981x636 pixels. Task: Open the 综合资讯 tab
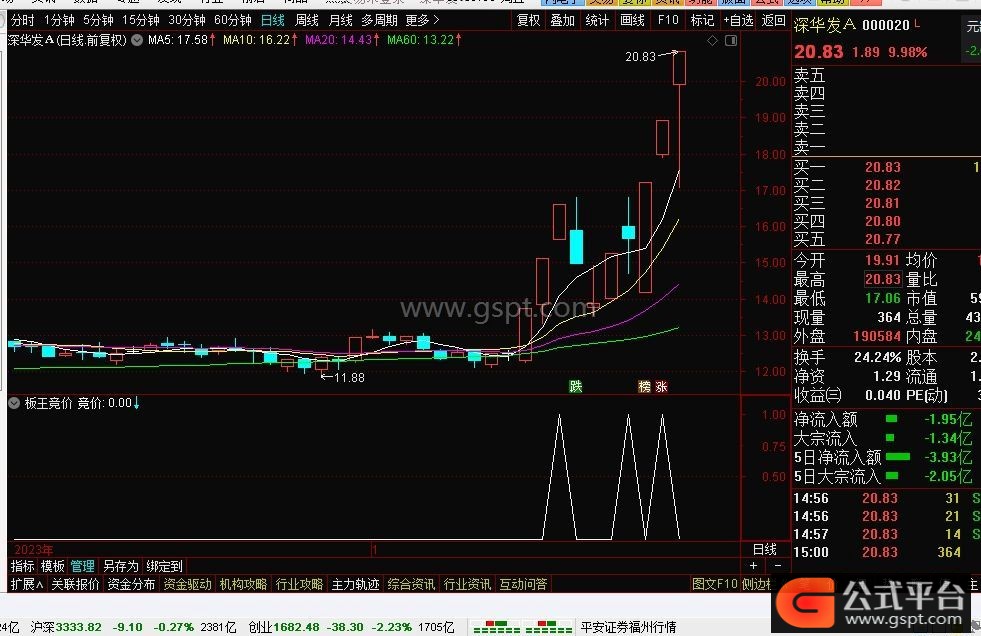(411, 584)
